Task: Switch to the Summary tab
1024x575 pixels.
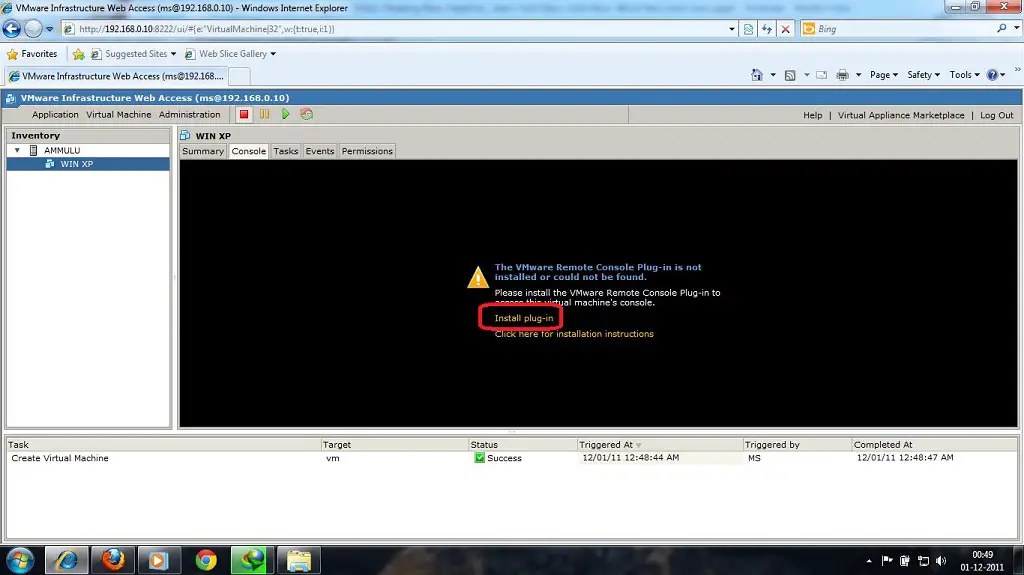Action: [202, 151]
